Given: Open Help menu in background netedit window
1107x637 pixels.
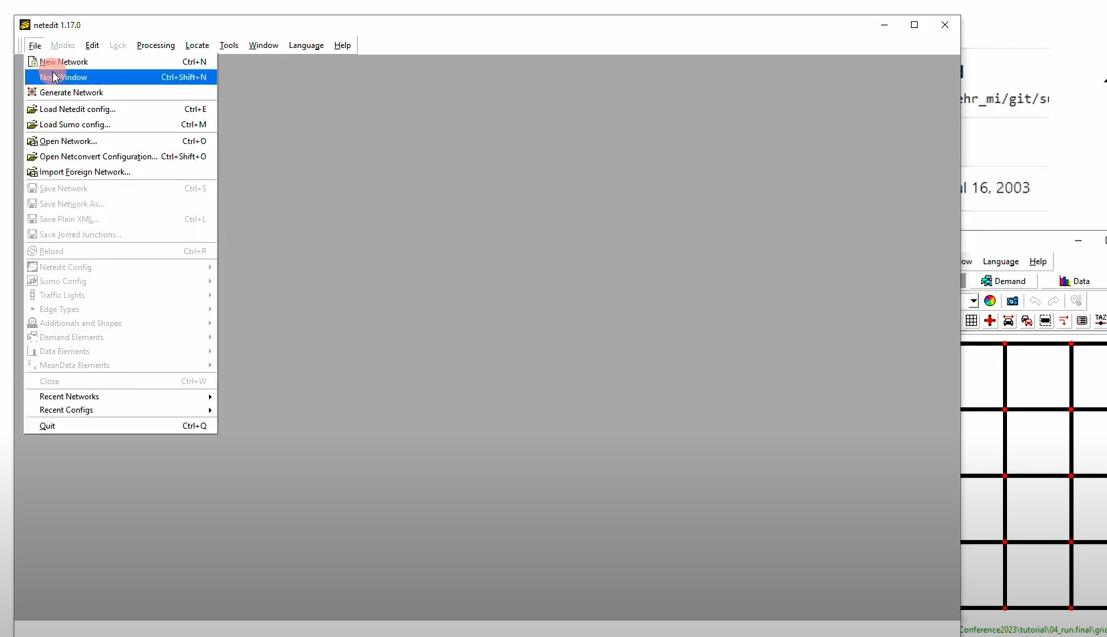Looking at the screenshot, I should point(1038,261).
